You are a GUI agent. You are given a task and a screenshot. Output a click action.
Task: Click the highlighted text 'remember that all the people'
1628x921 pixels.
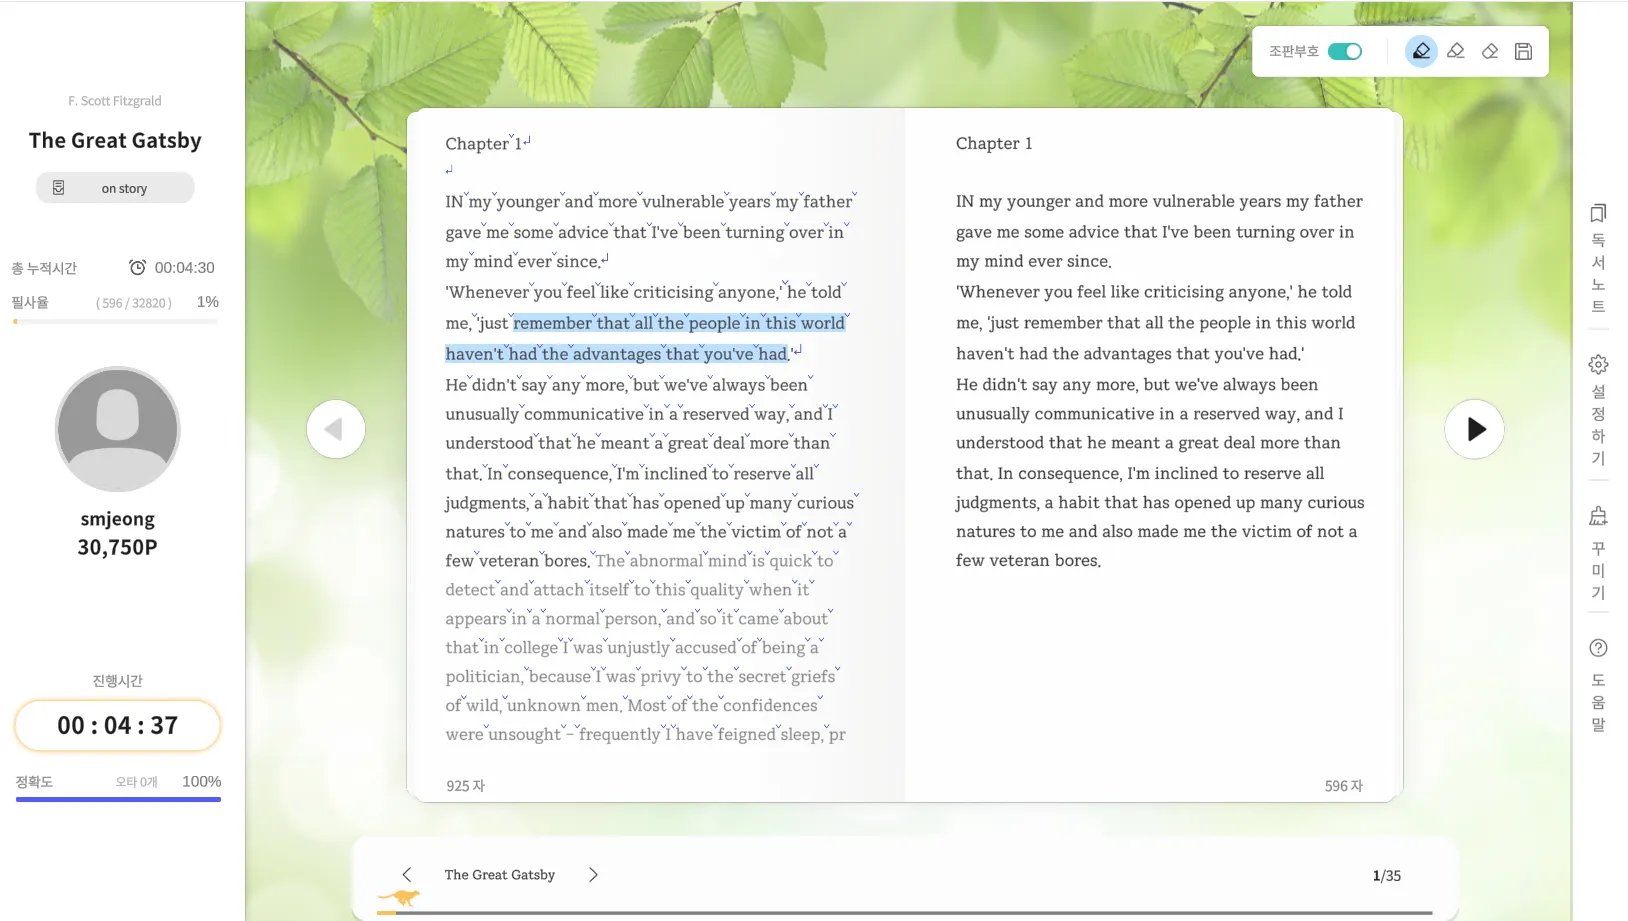pyautogui.click(x=627, y=323)
